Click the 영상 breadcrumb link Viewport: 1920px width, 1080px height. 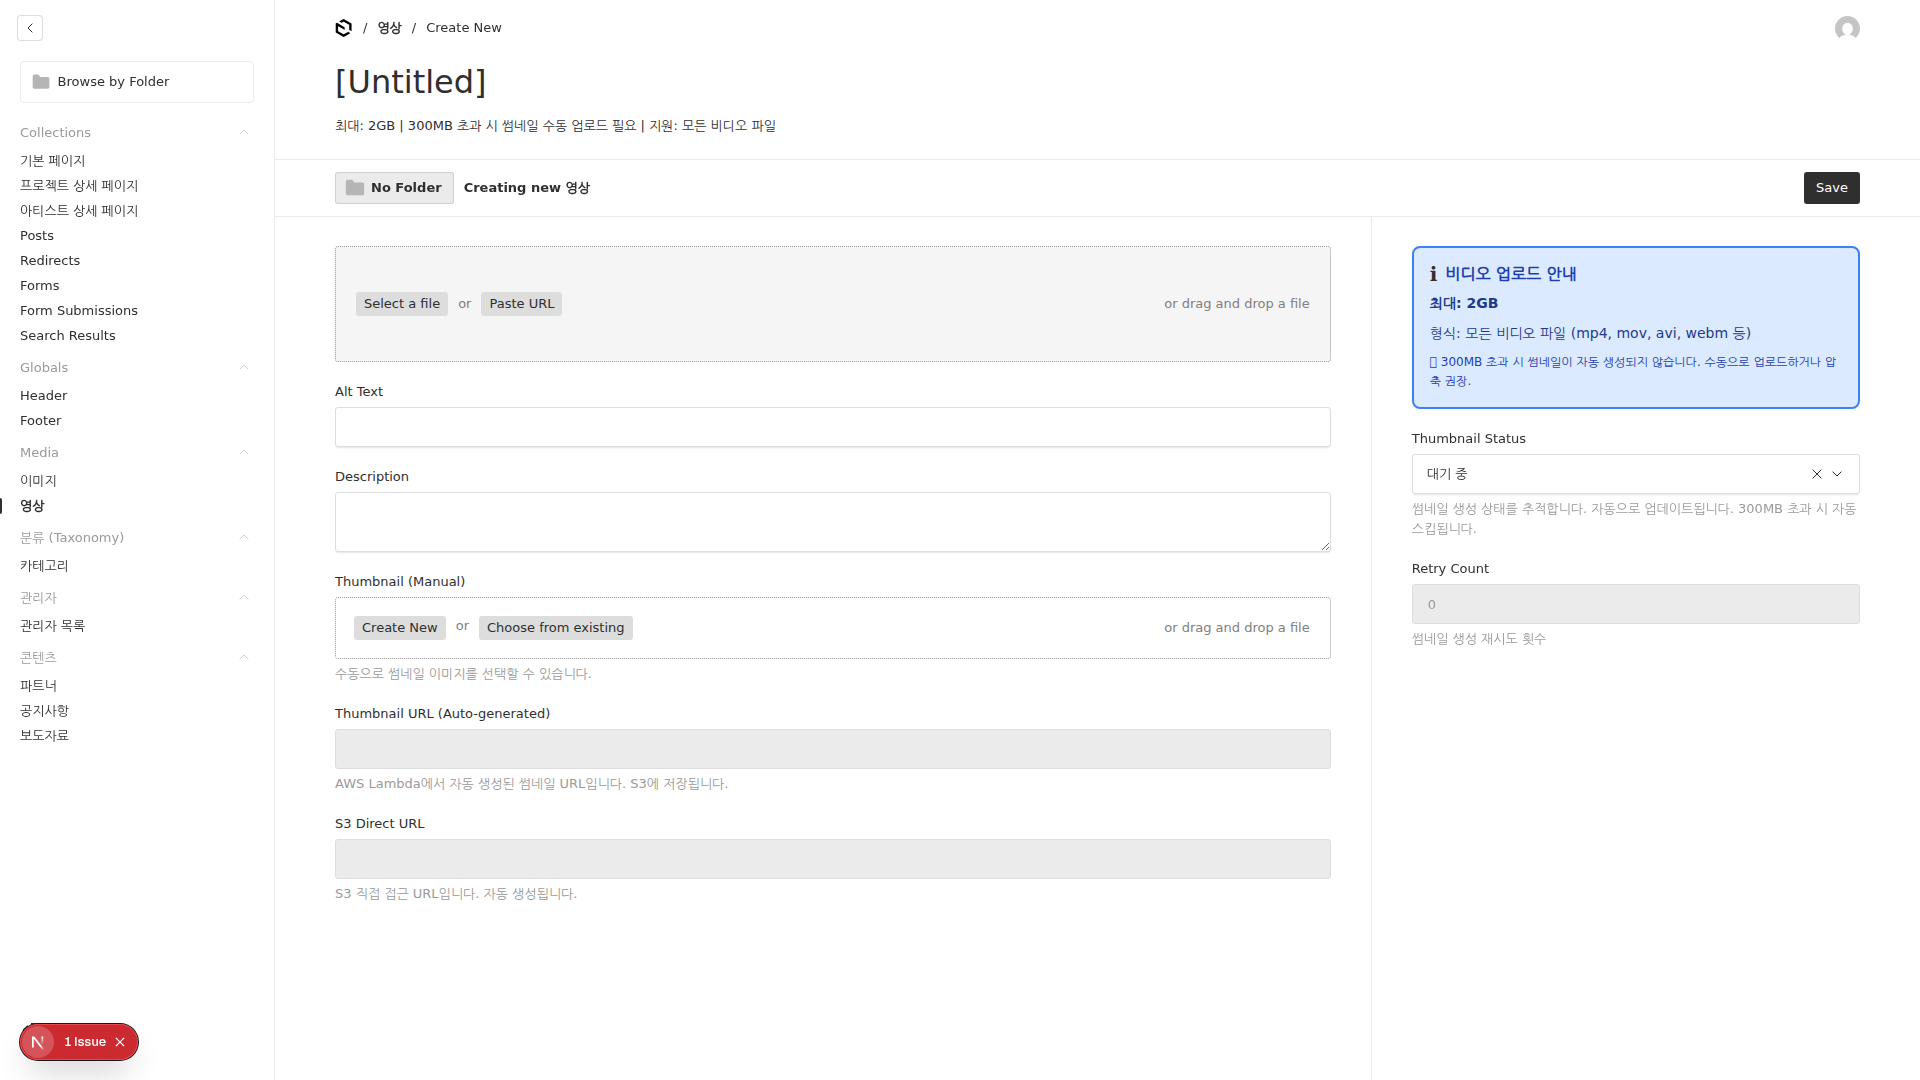tap(389, 28)
